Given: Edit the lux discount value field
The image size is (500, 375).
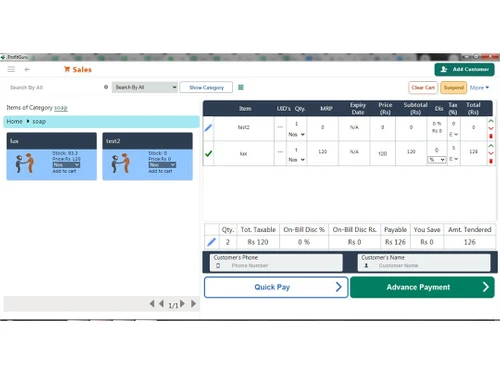Looking at the screenshot, I should [437, 150].
